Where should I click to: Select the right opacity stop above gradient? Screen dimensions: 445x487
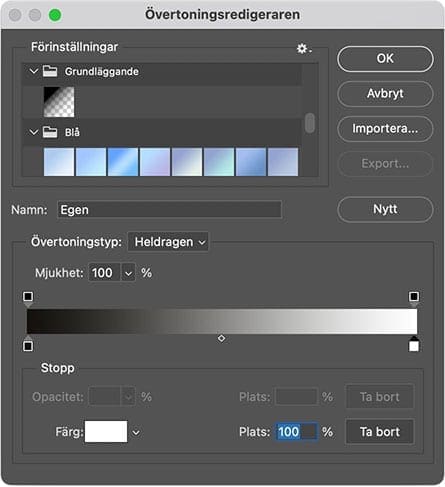[414, 297]
